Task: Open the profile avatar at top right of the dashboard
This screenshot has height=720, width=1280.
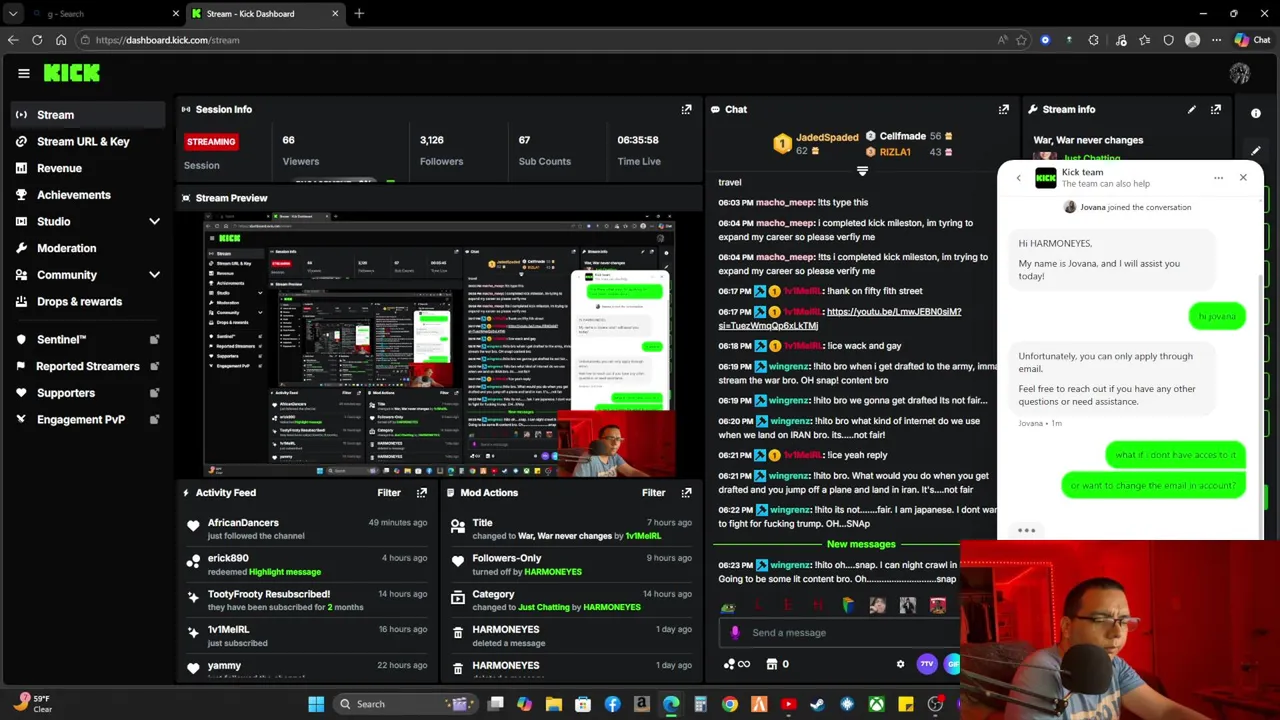Action: tap(1239, 73)
